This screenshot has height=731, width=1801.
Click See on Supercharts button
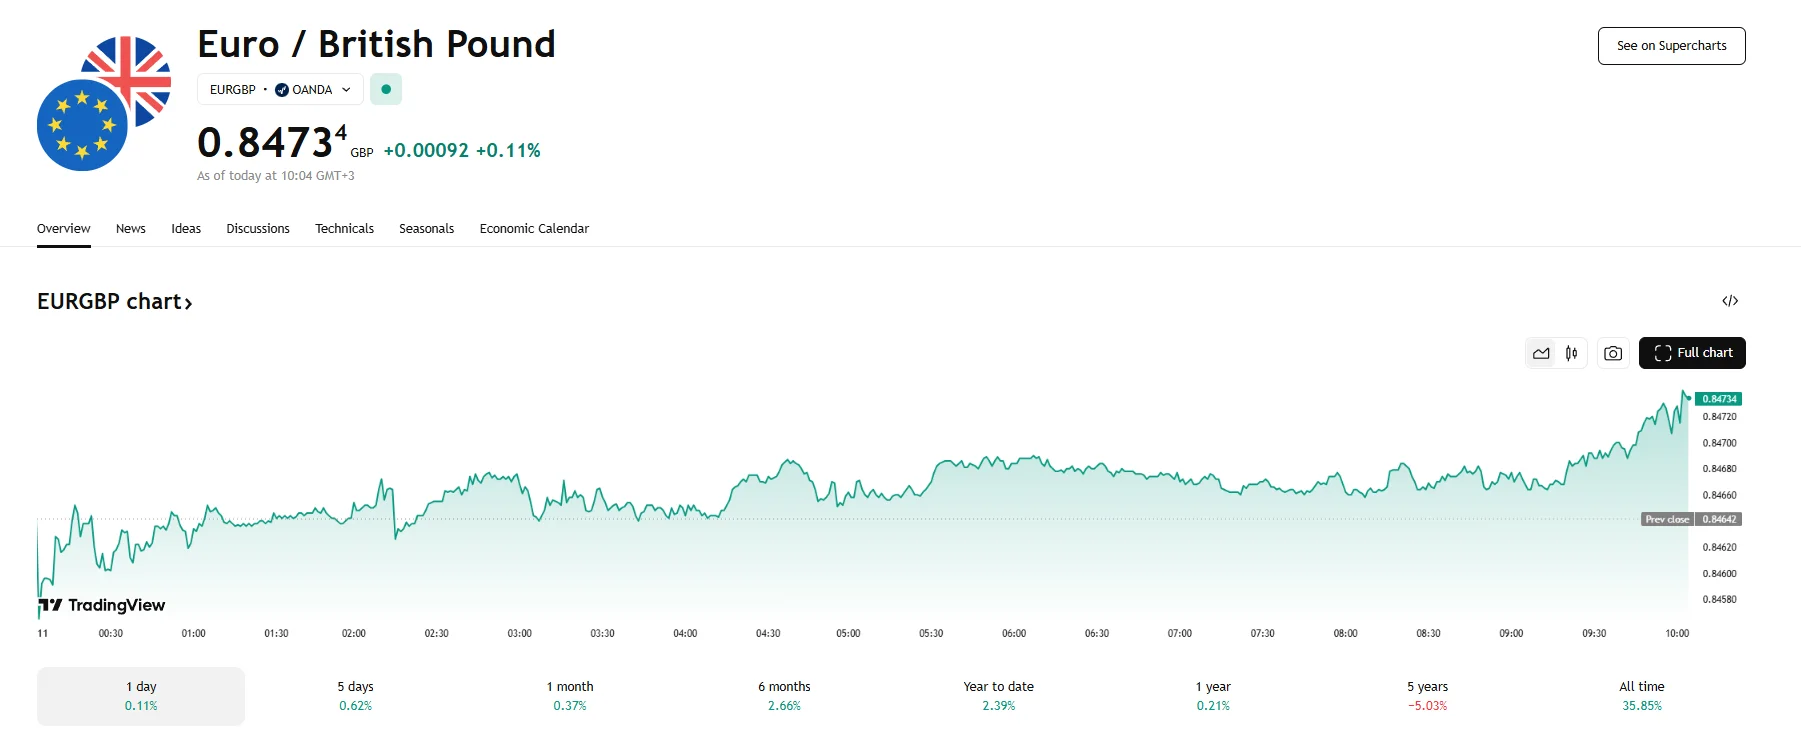click(1671, 46)
